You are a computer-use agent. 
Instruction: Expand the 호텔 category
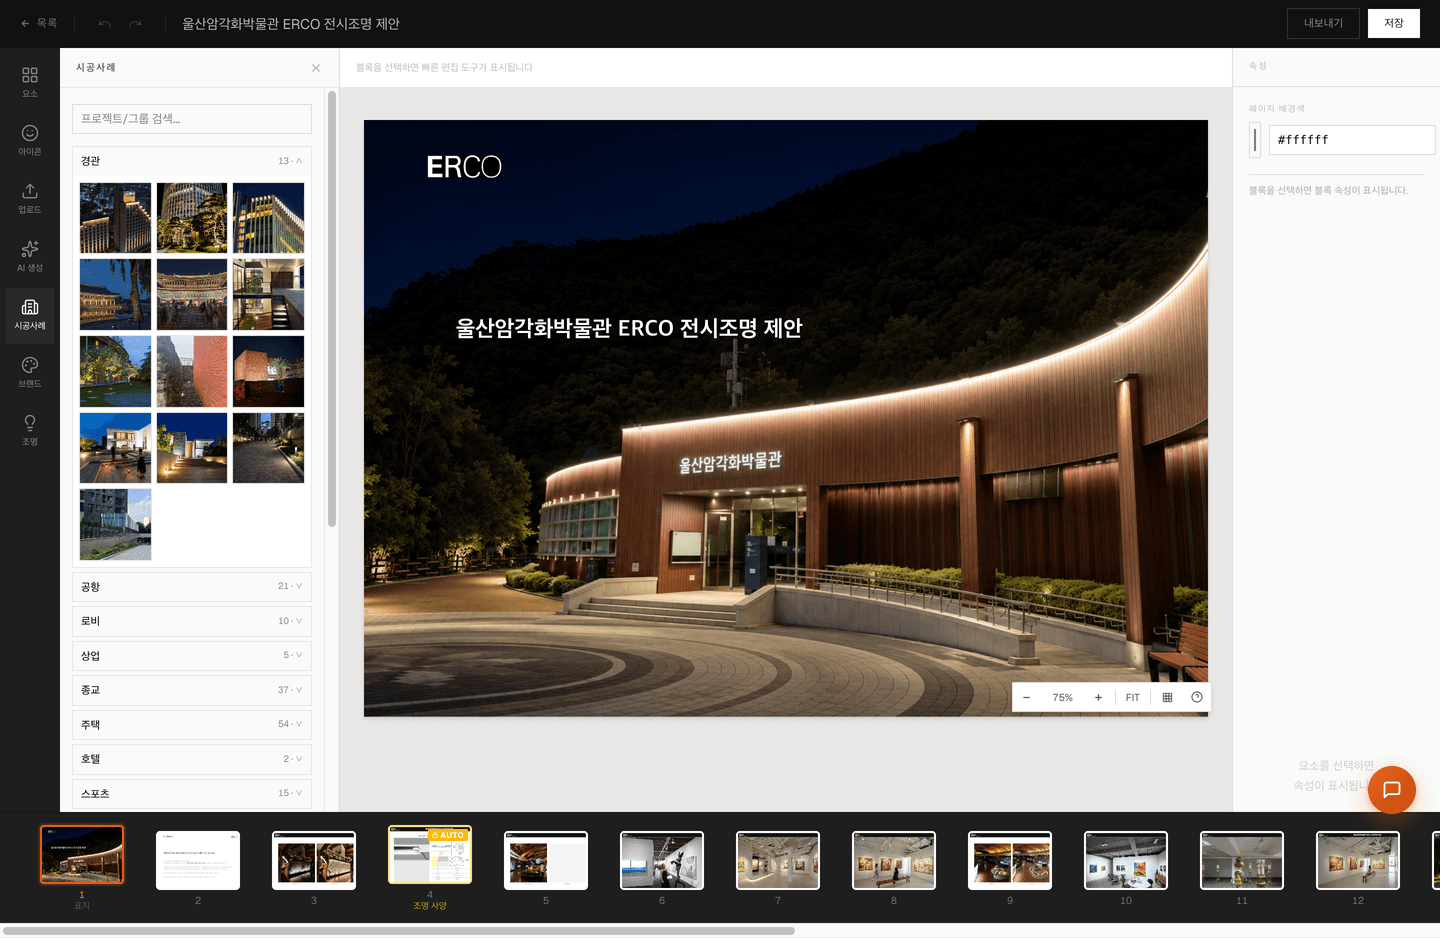(192, 759)
